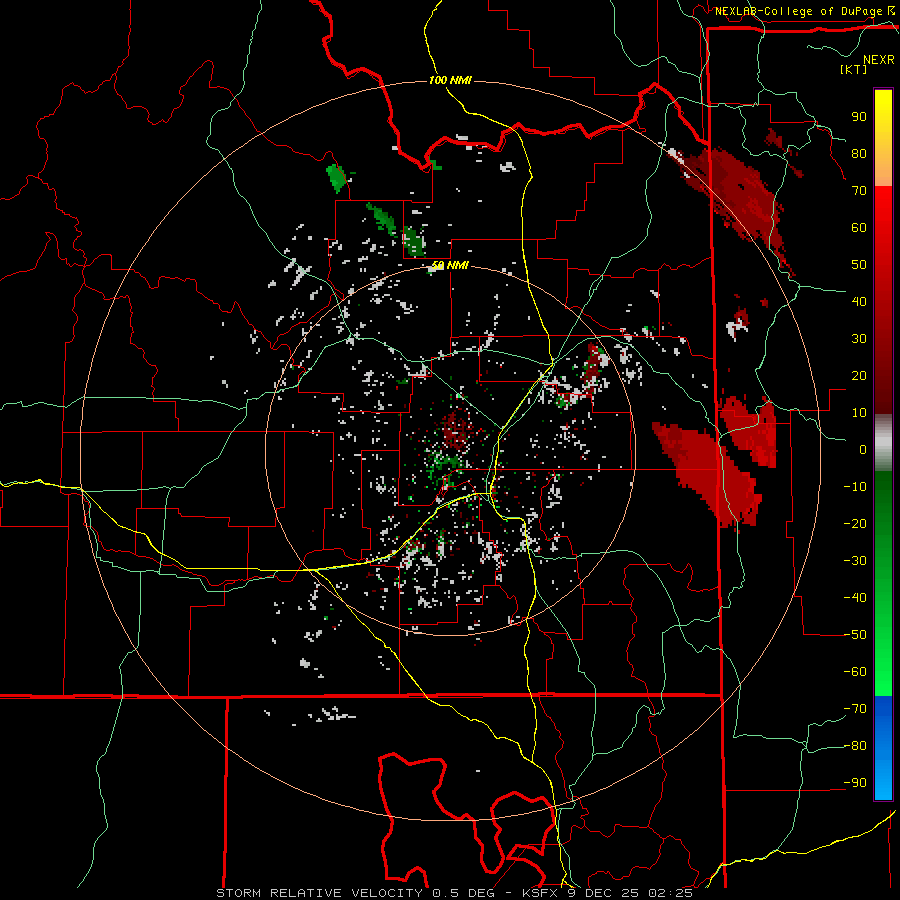Click the STORM RELATIVE VELOCITY product title

319,893
